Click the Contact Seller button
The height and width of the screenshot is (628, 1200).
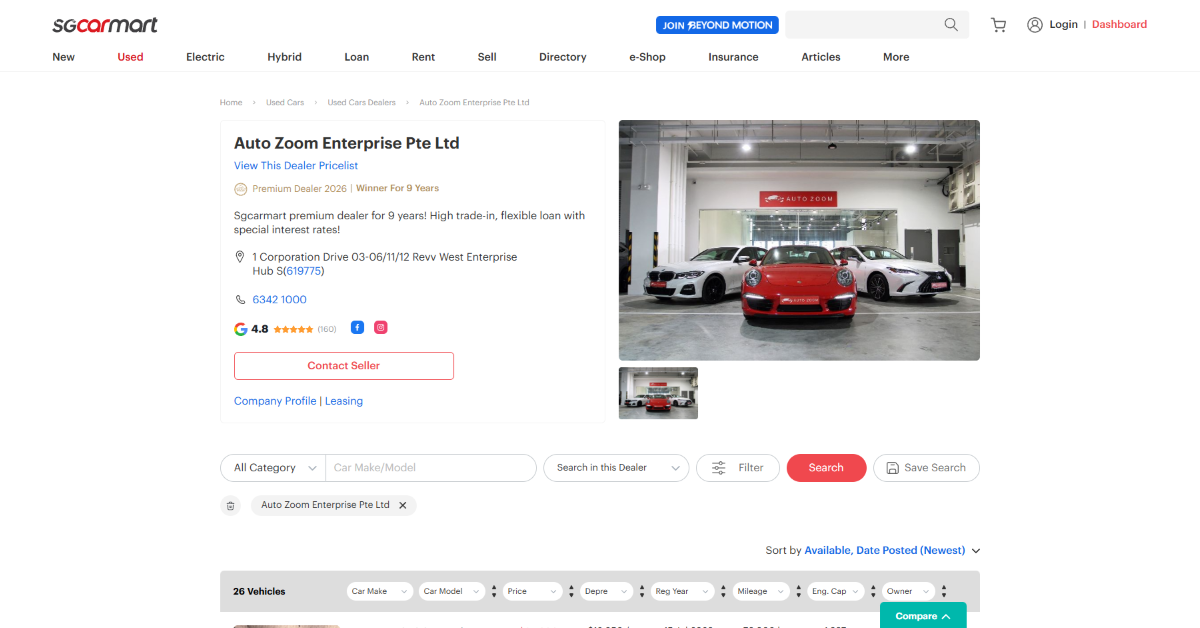344,366
